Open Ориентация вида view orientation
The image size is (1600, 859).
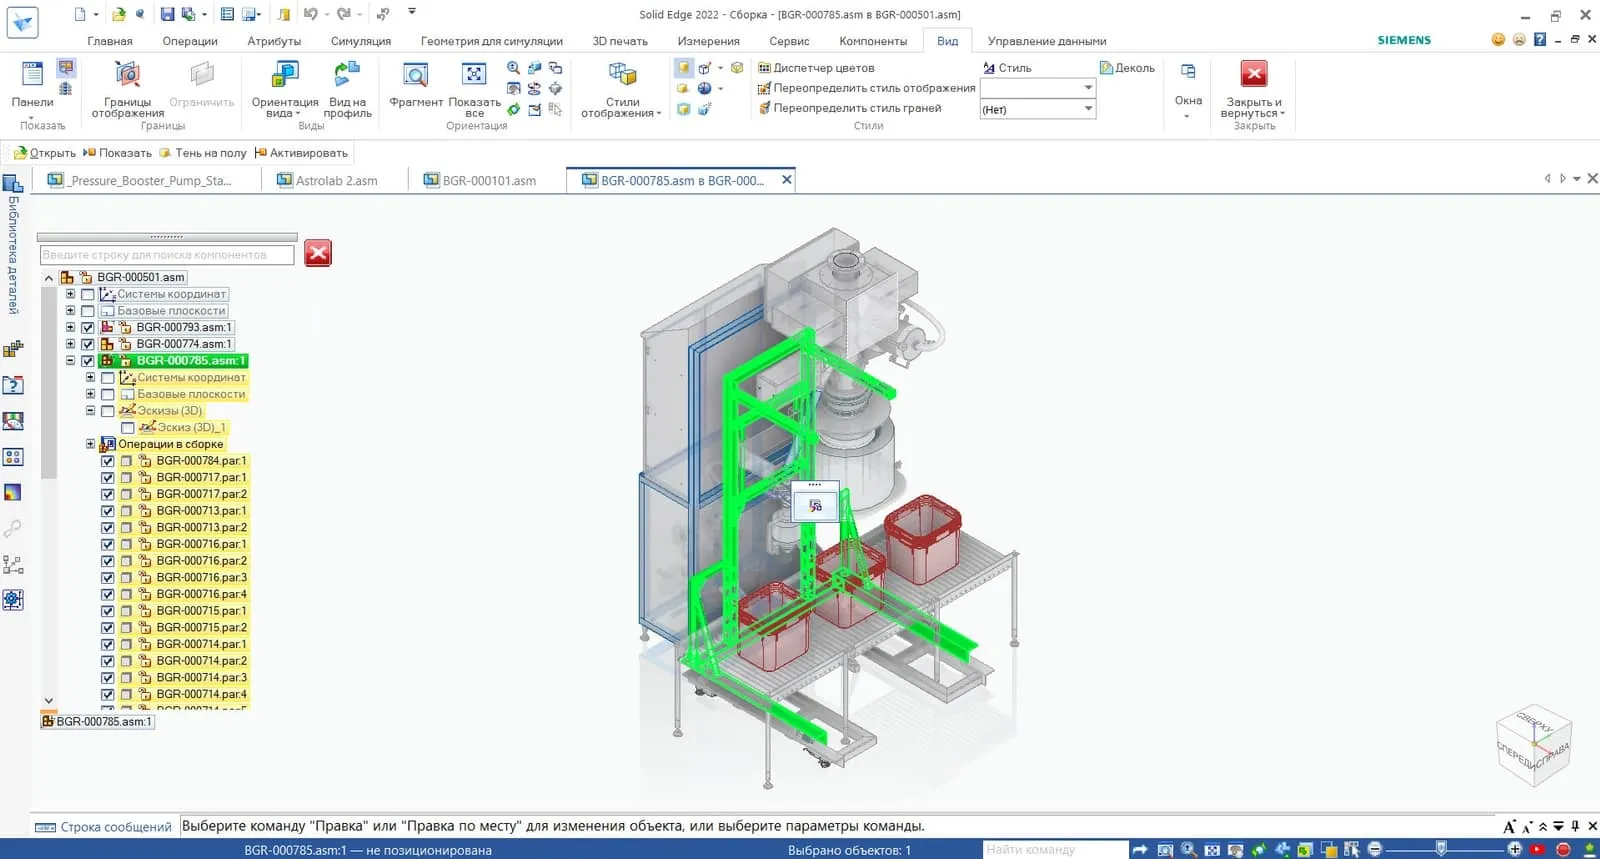(x=285, y=90)
